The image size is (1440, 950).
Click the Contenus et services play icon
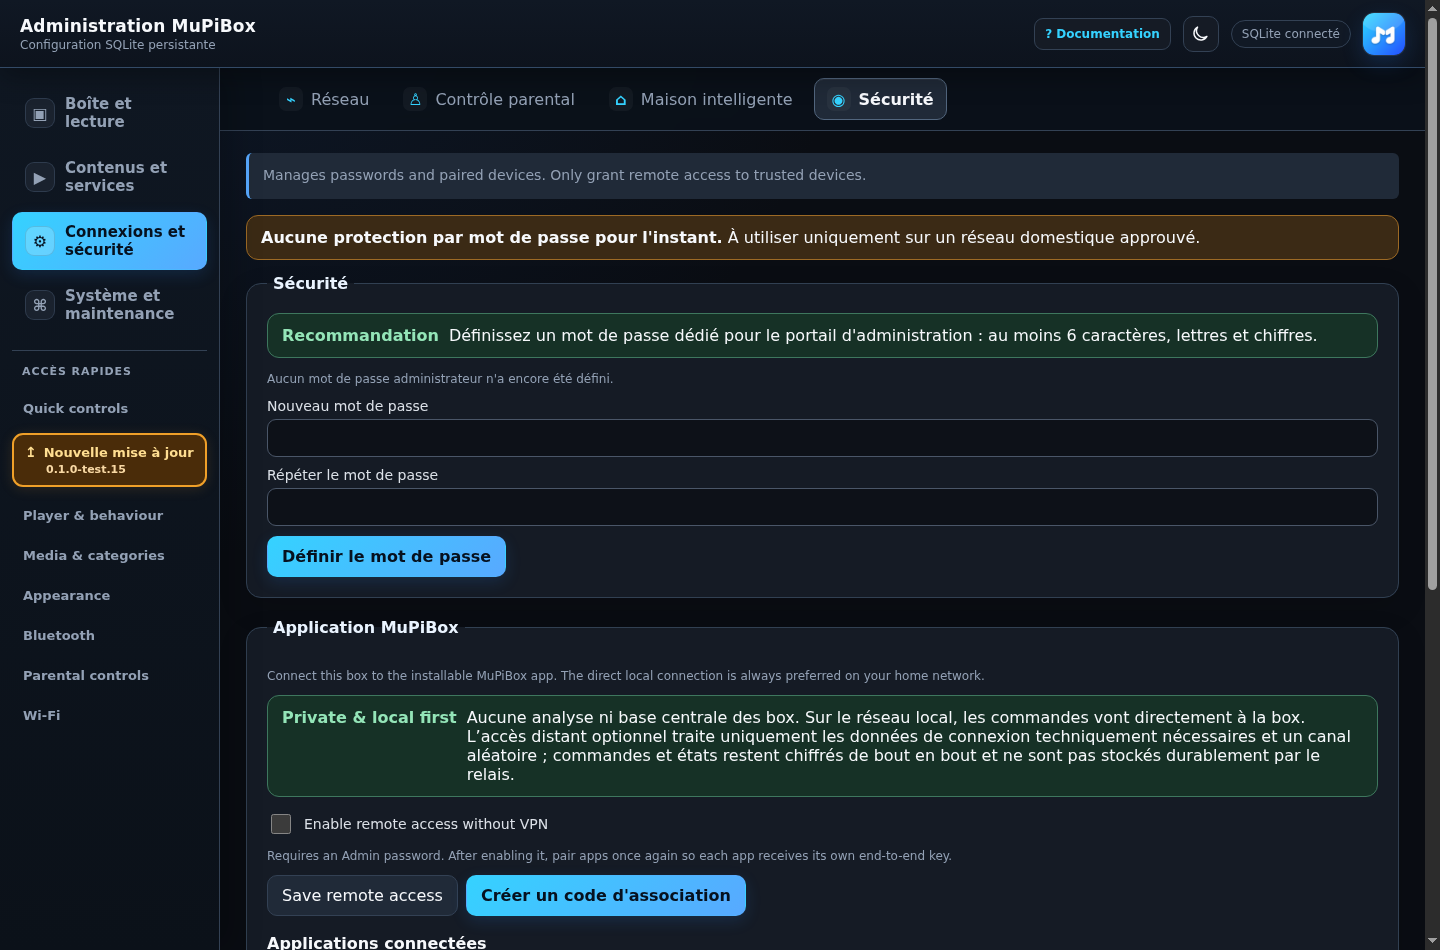tap(40, 177)
